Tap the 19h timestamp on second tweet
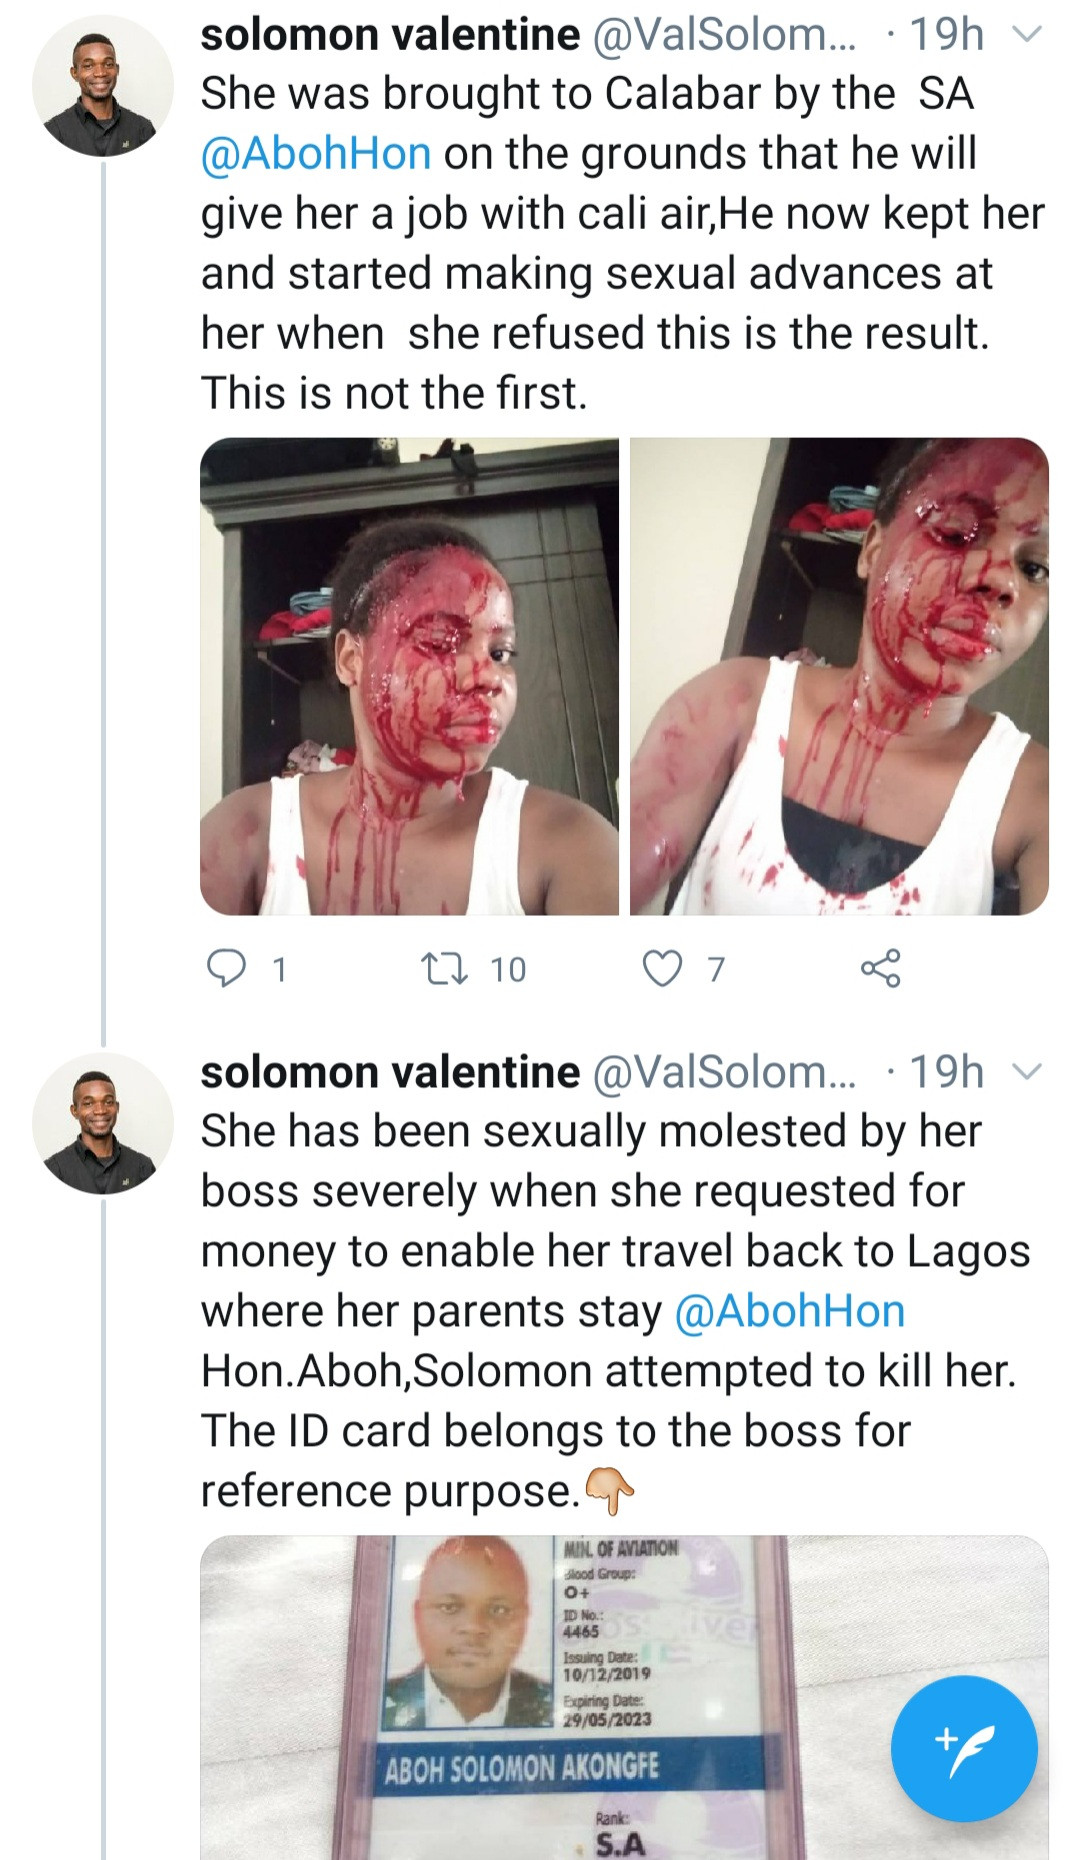 tap(946, 1072)
